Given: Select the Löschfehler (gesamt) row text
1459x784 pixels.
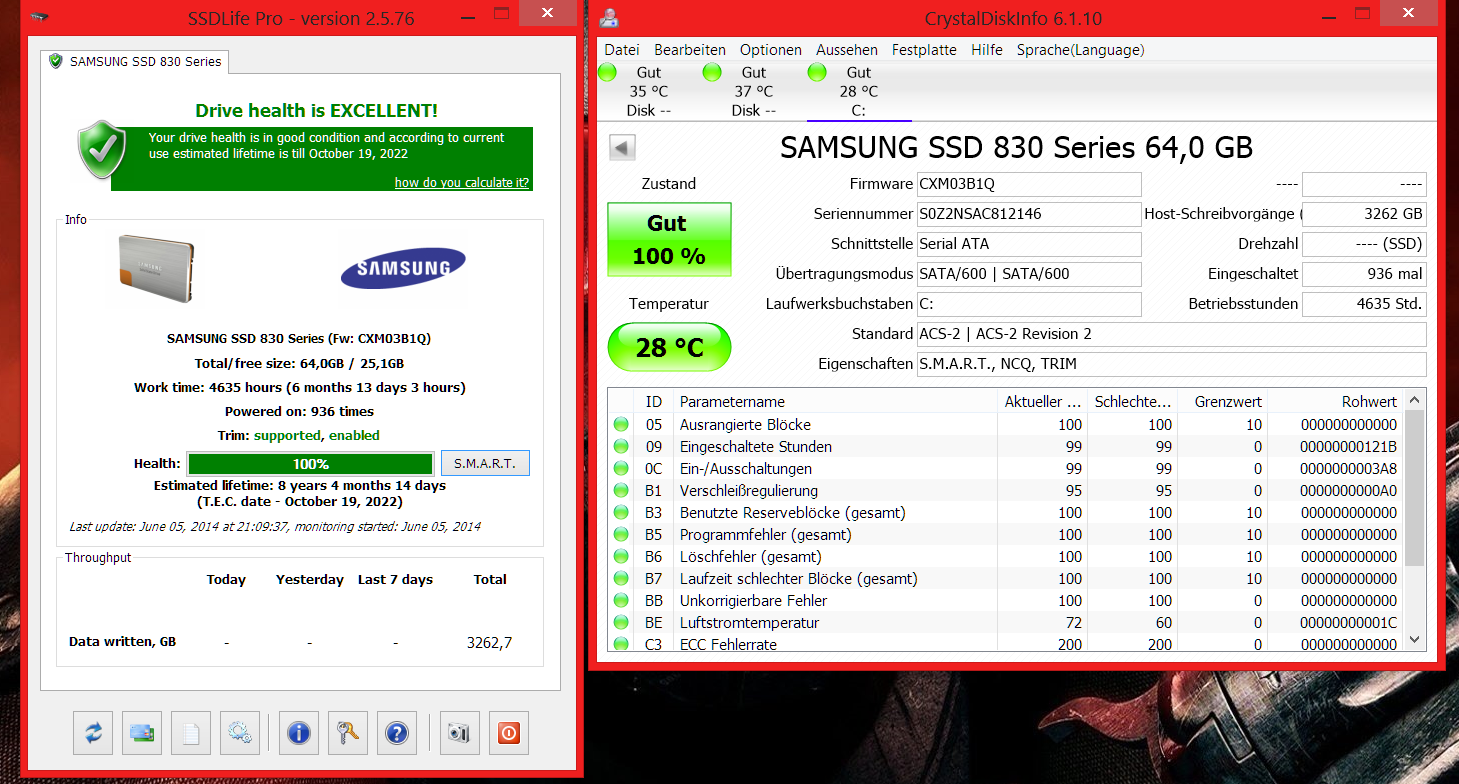Looking at the screenshot, I should [x=750, y=557].
